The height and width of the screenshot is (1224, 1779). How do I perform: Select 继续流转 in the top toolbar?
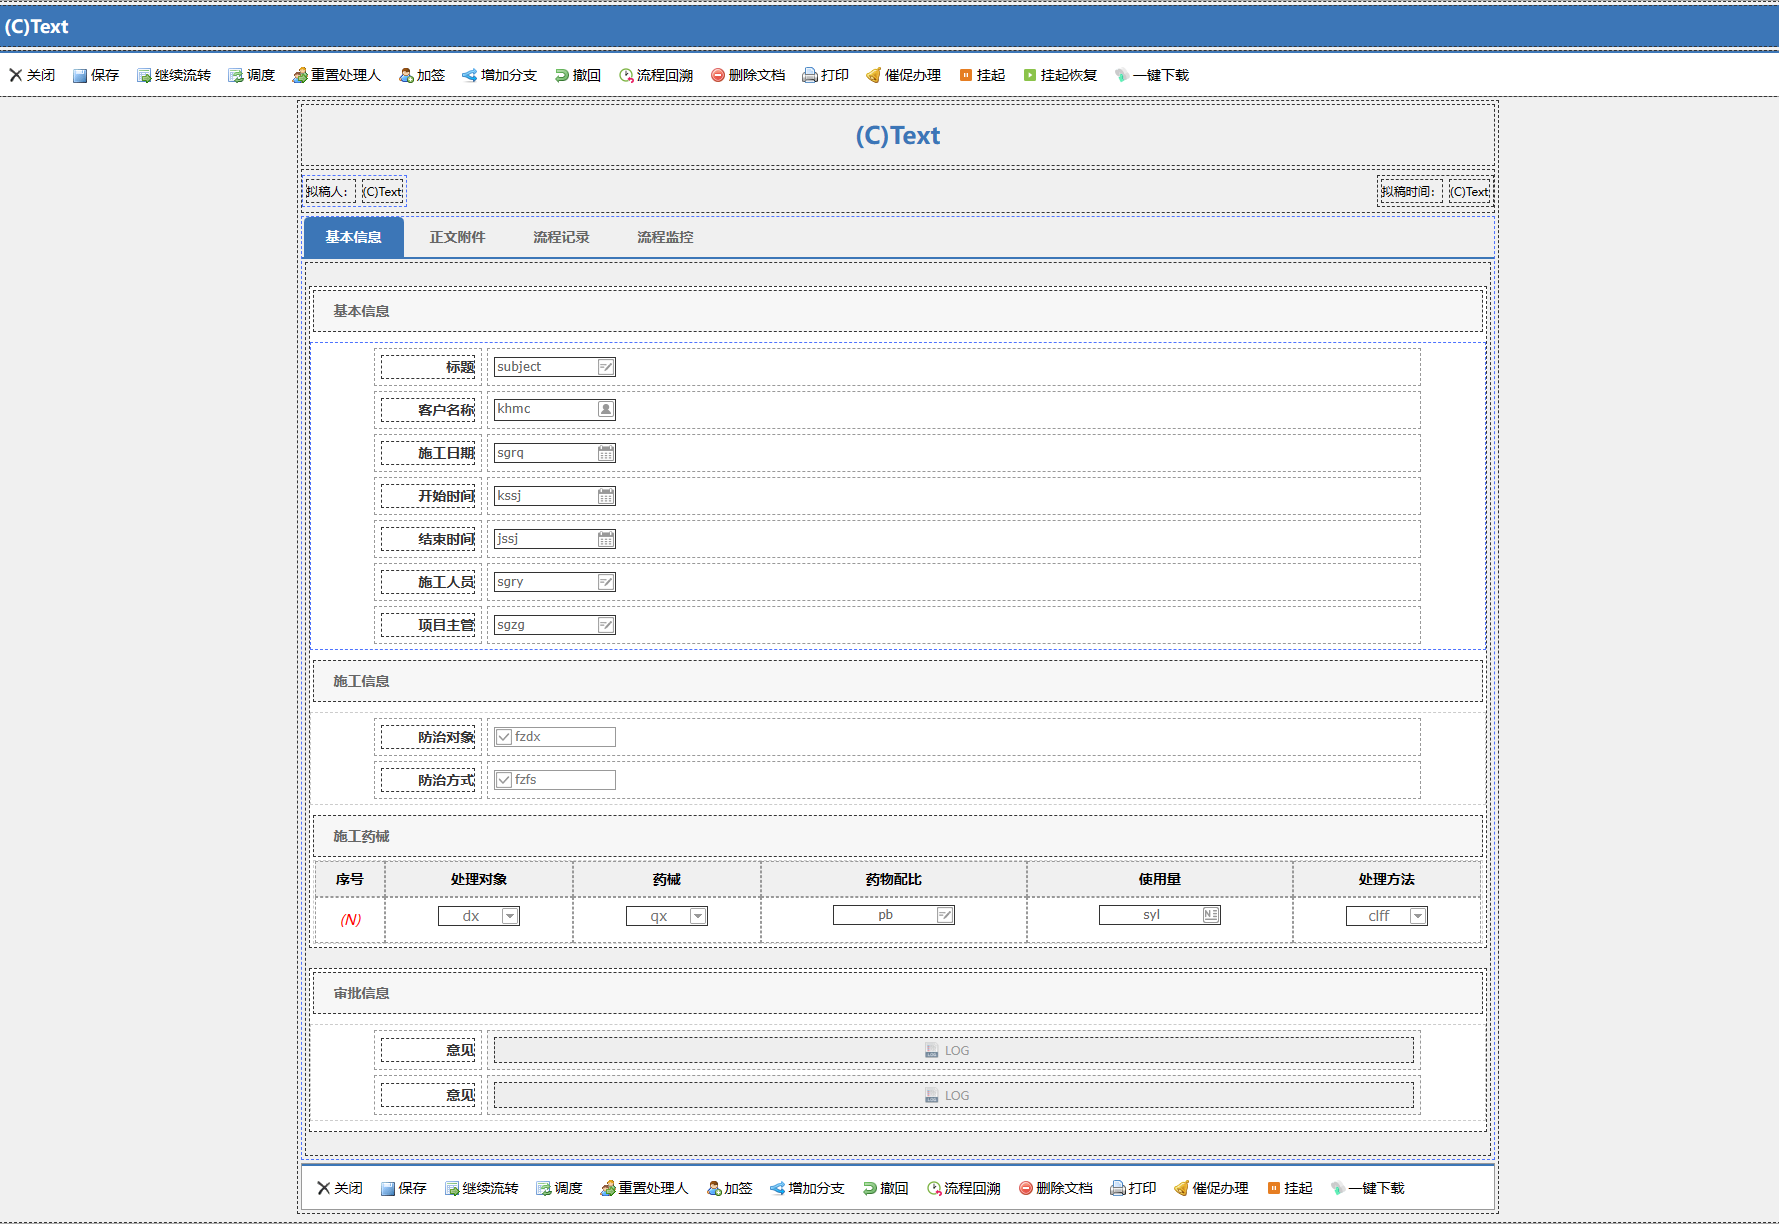click(x=174, y=75)
